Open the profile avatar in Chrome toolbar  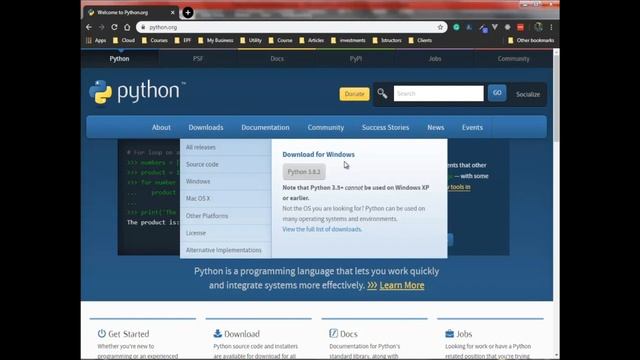point(538,27)
